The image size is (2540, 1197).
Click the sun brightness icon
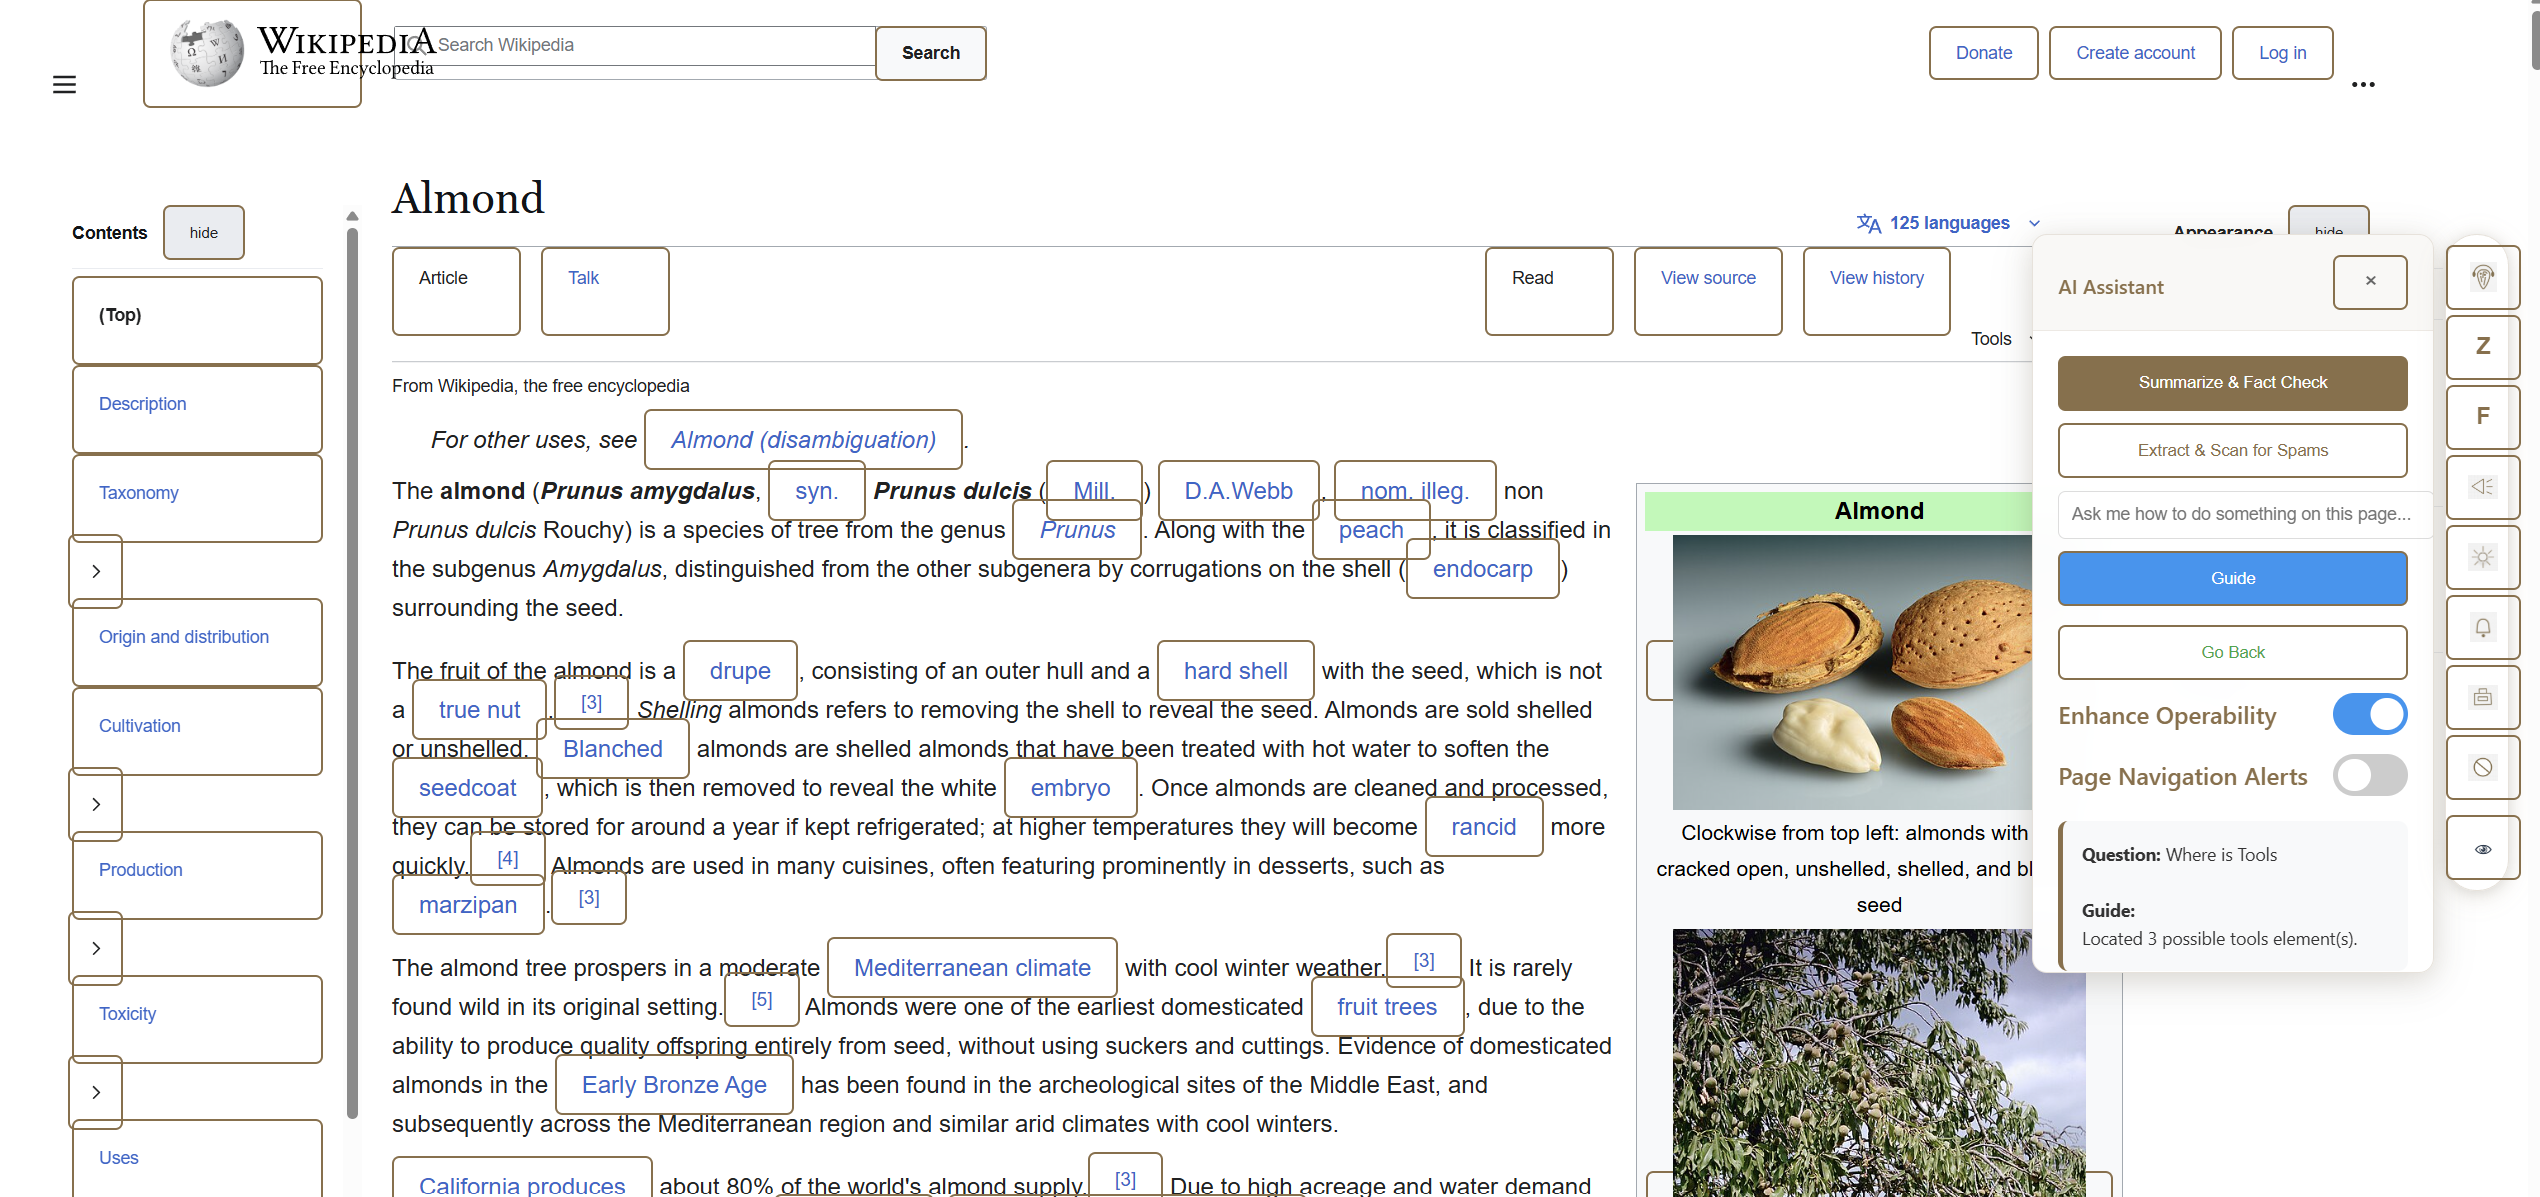(2482, 557)
